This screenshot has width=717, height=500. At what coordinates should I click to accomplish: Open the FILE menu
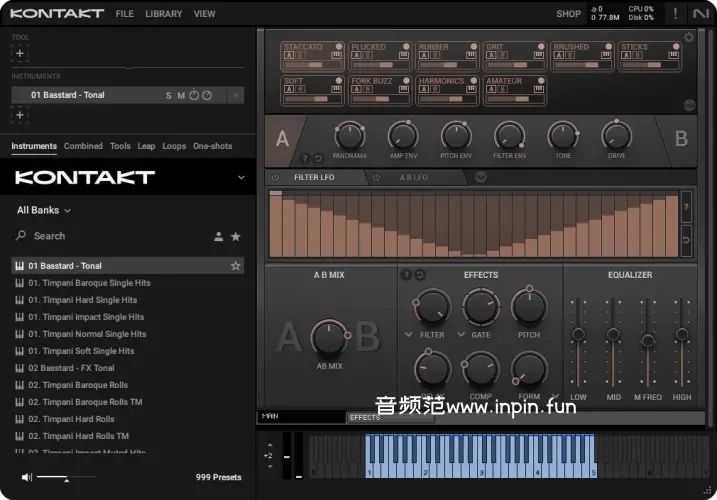(124, 14)
